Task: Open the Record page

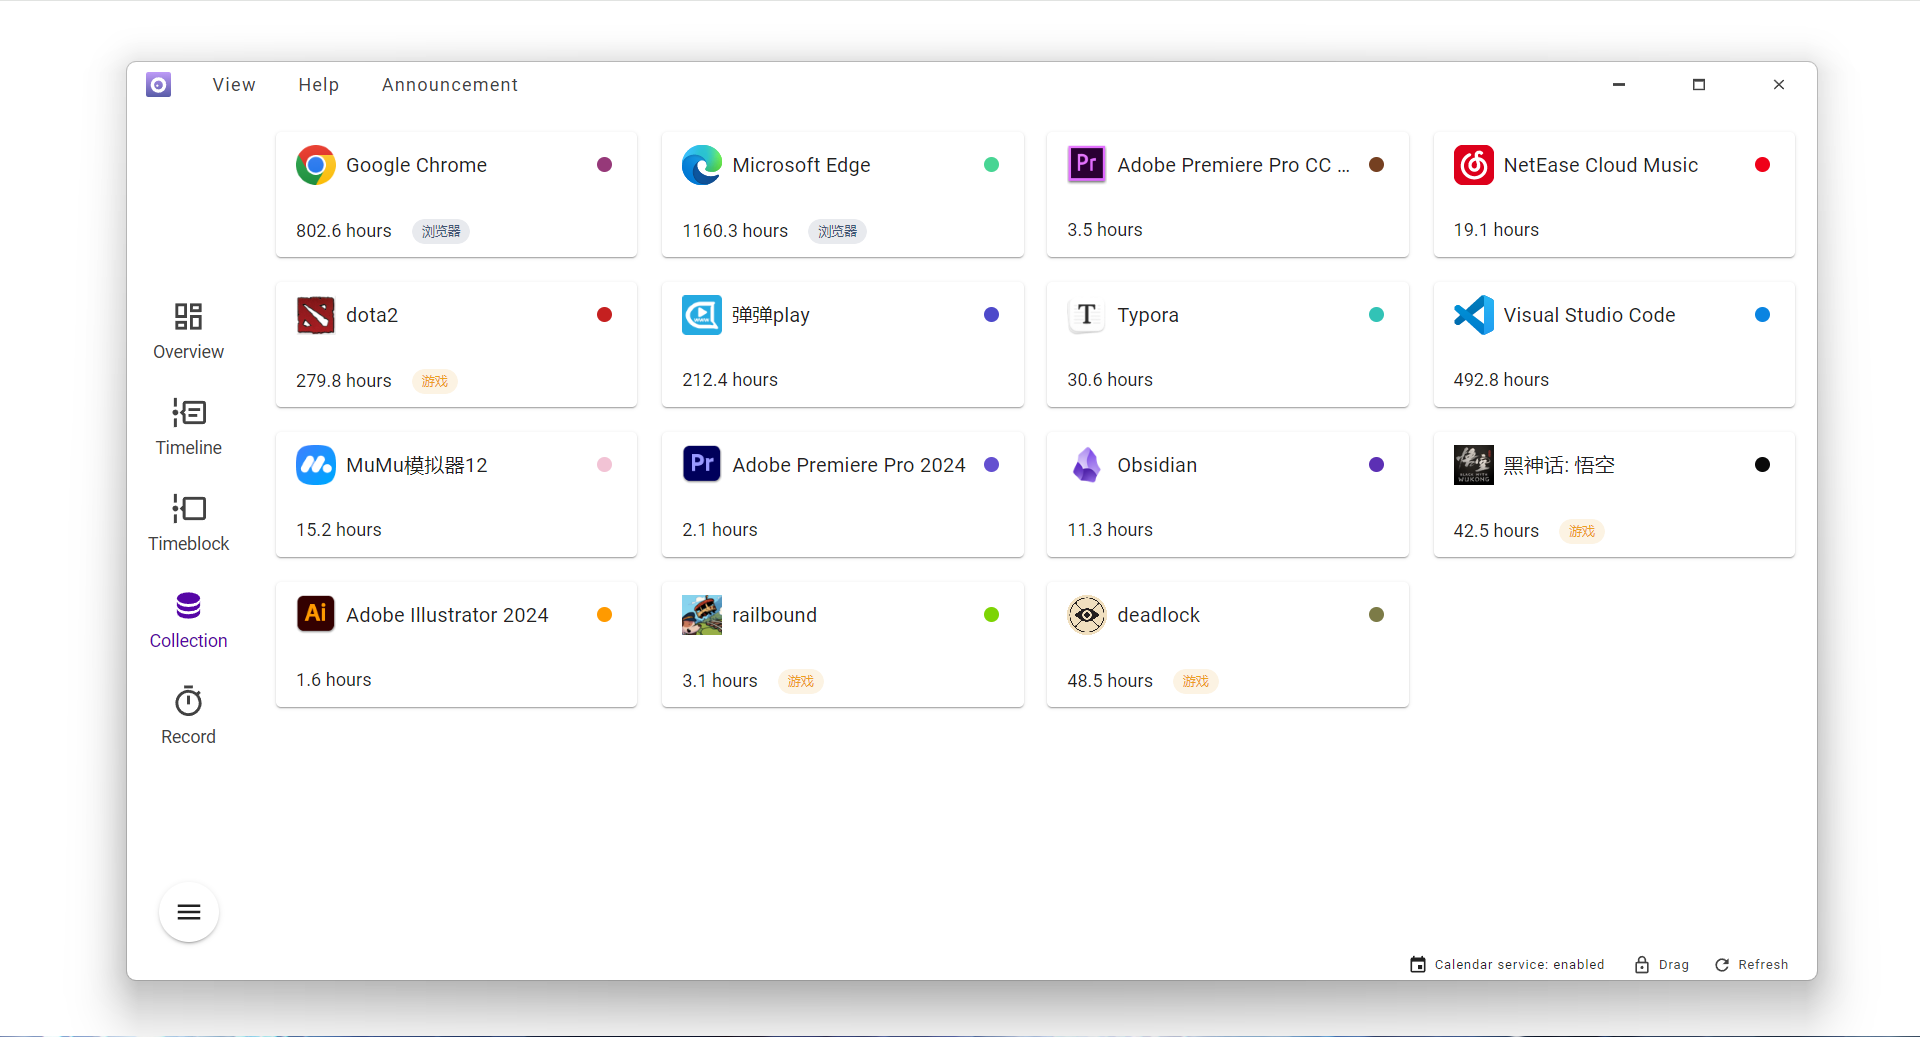Action: (x=188, y=716)
